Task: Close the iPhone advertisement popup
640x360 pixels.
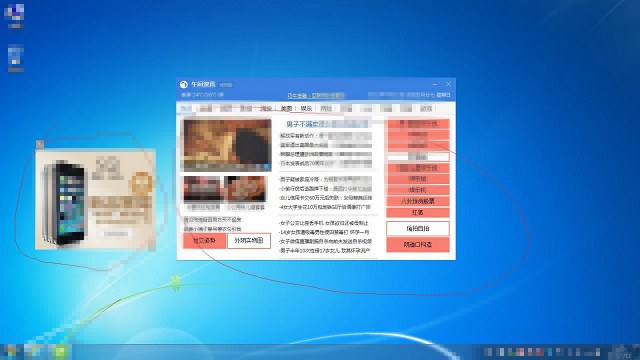Action: [40, 144]
